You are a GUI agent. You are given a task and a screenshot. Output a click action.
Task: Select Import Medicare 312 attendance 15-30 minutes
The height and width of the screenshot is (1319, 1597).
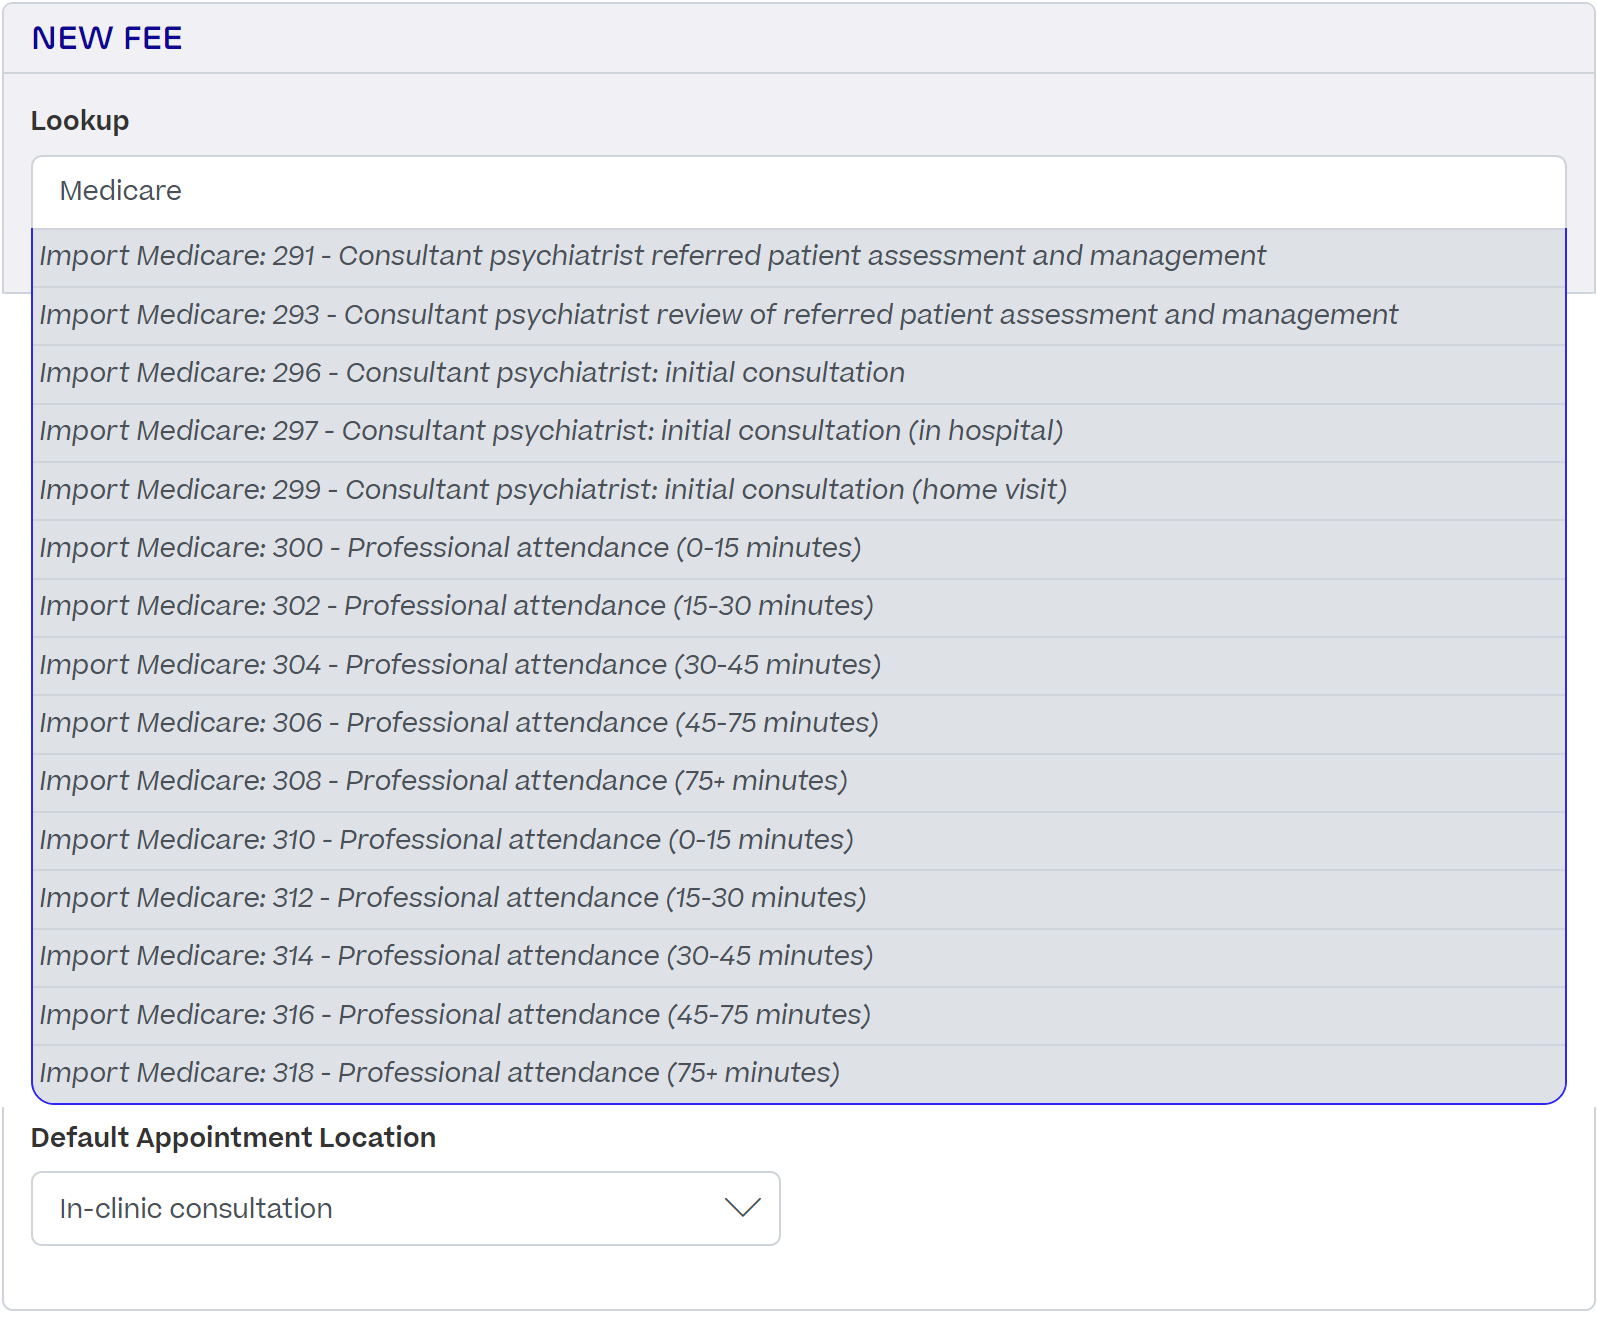[x=798, y=899]
